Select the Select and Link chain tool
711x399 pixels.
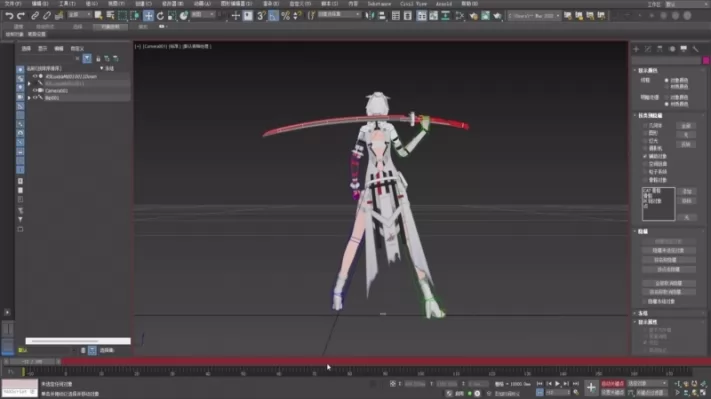pos(35,16)
